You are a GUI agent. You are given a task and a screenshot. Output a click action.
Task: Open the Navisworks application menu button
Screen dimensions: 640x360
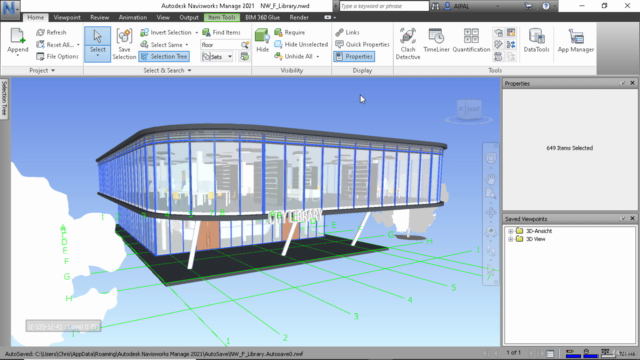click(10, 10)
